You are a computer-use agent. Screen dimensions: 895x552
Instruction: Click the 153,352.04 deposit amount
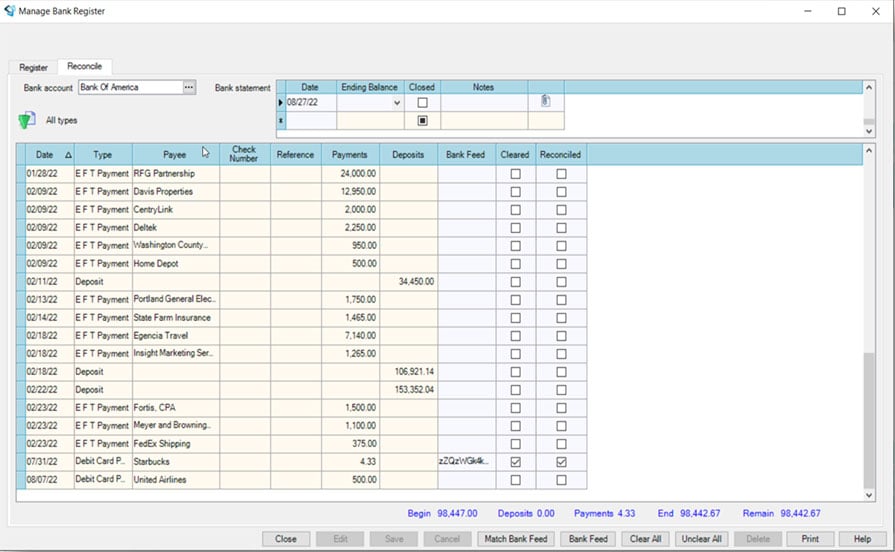pyautogui.click(x=414, y=390)
